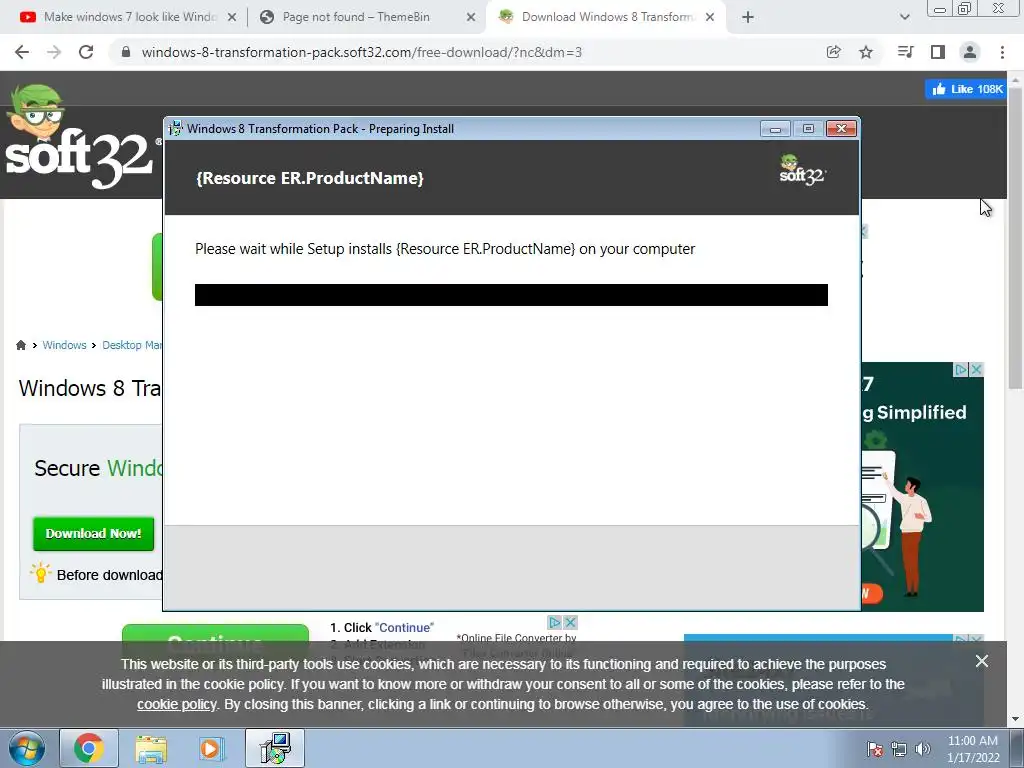Click the lightbulb tip icon

tap(40, 573)
